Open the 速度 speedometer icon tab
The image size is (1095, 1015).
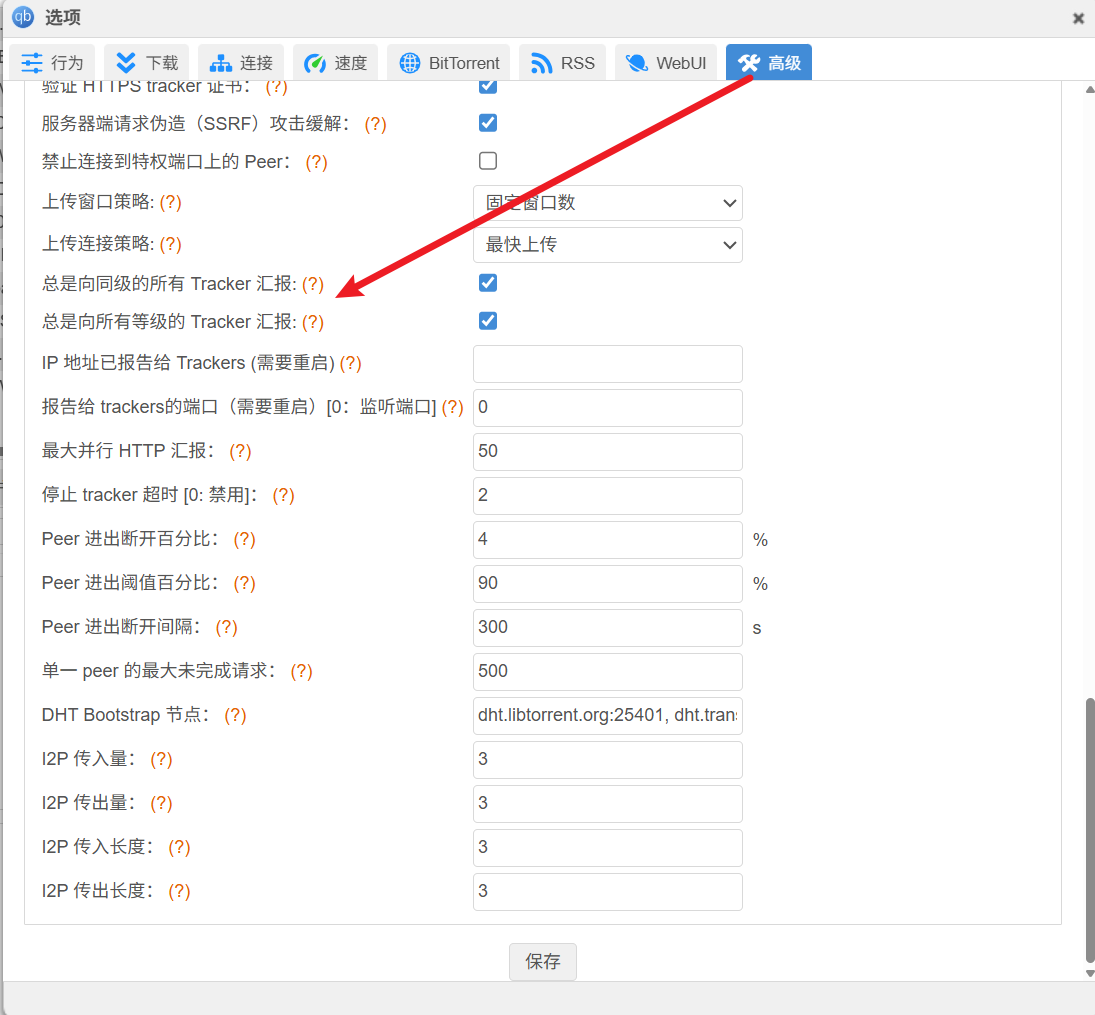(x=315, y=63)
